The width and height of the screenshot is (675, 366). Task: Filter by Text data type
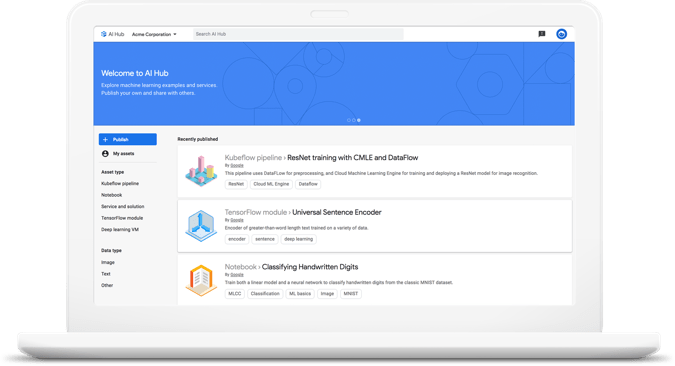106,274
